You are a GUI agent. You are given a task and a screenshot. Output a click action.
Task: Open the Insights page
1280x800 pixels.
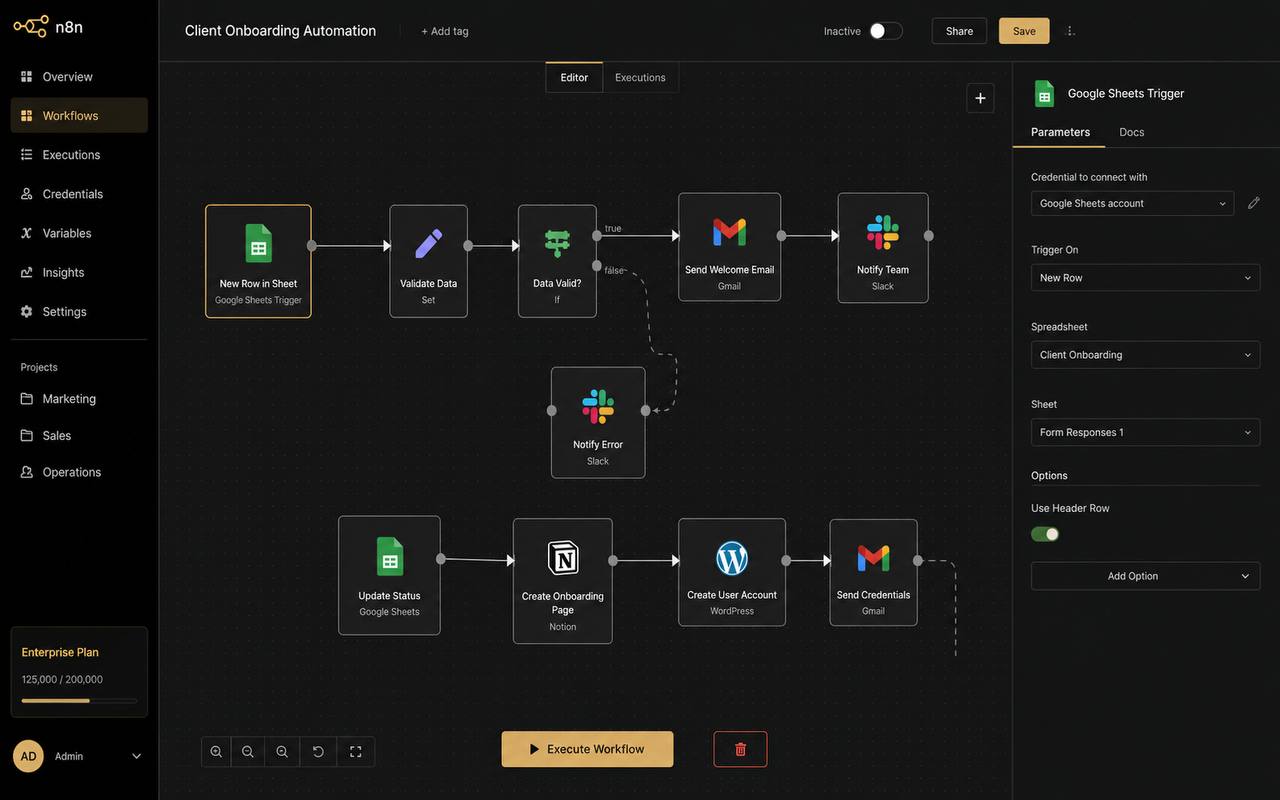tap(79, 272)
